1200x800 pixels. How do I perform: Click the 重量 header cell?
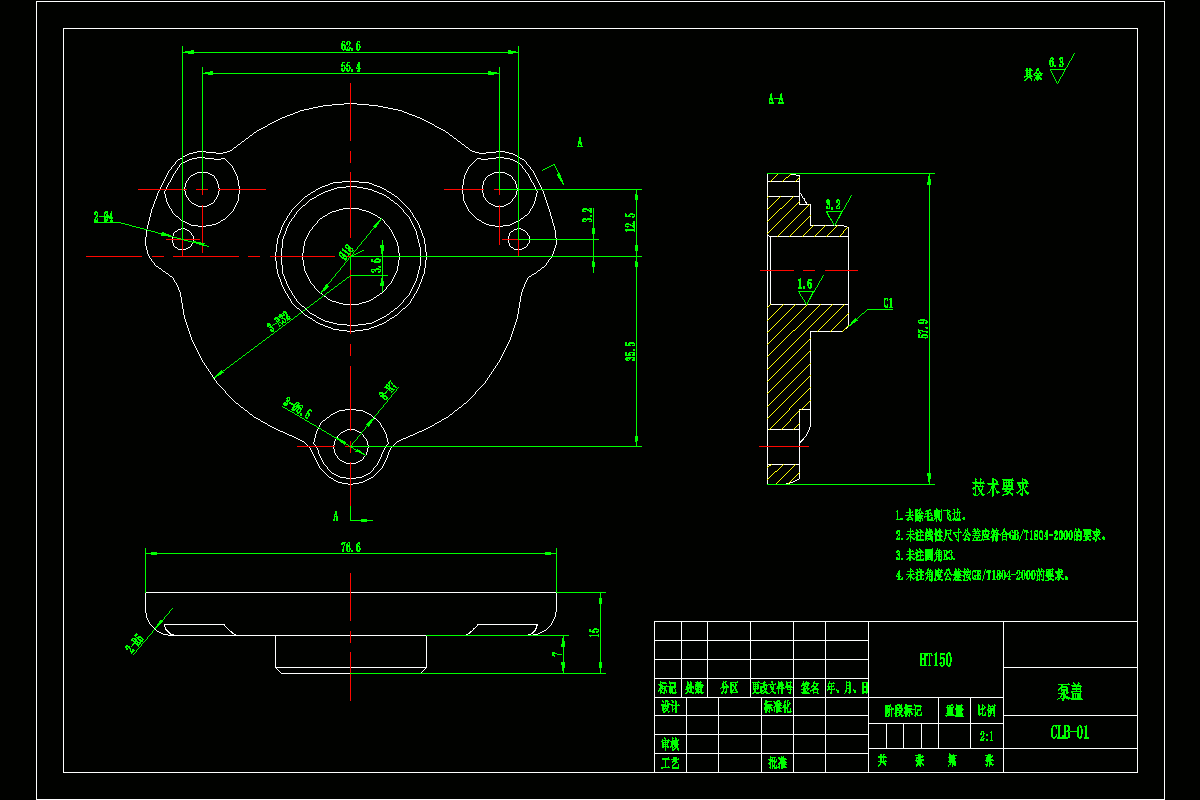954,711
